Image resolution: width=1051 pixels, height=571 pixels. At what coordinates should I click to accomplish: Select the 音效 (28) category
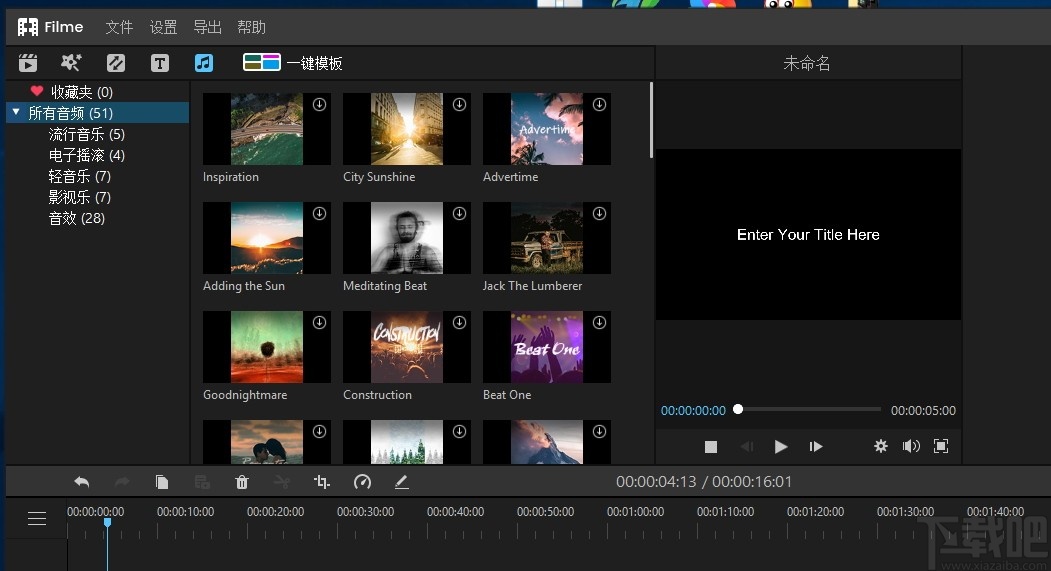pos(76,218)
